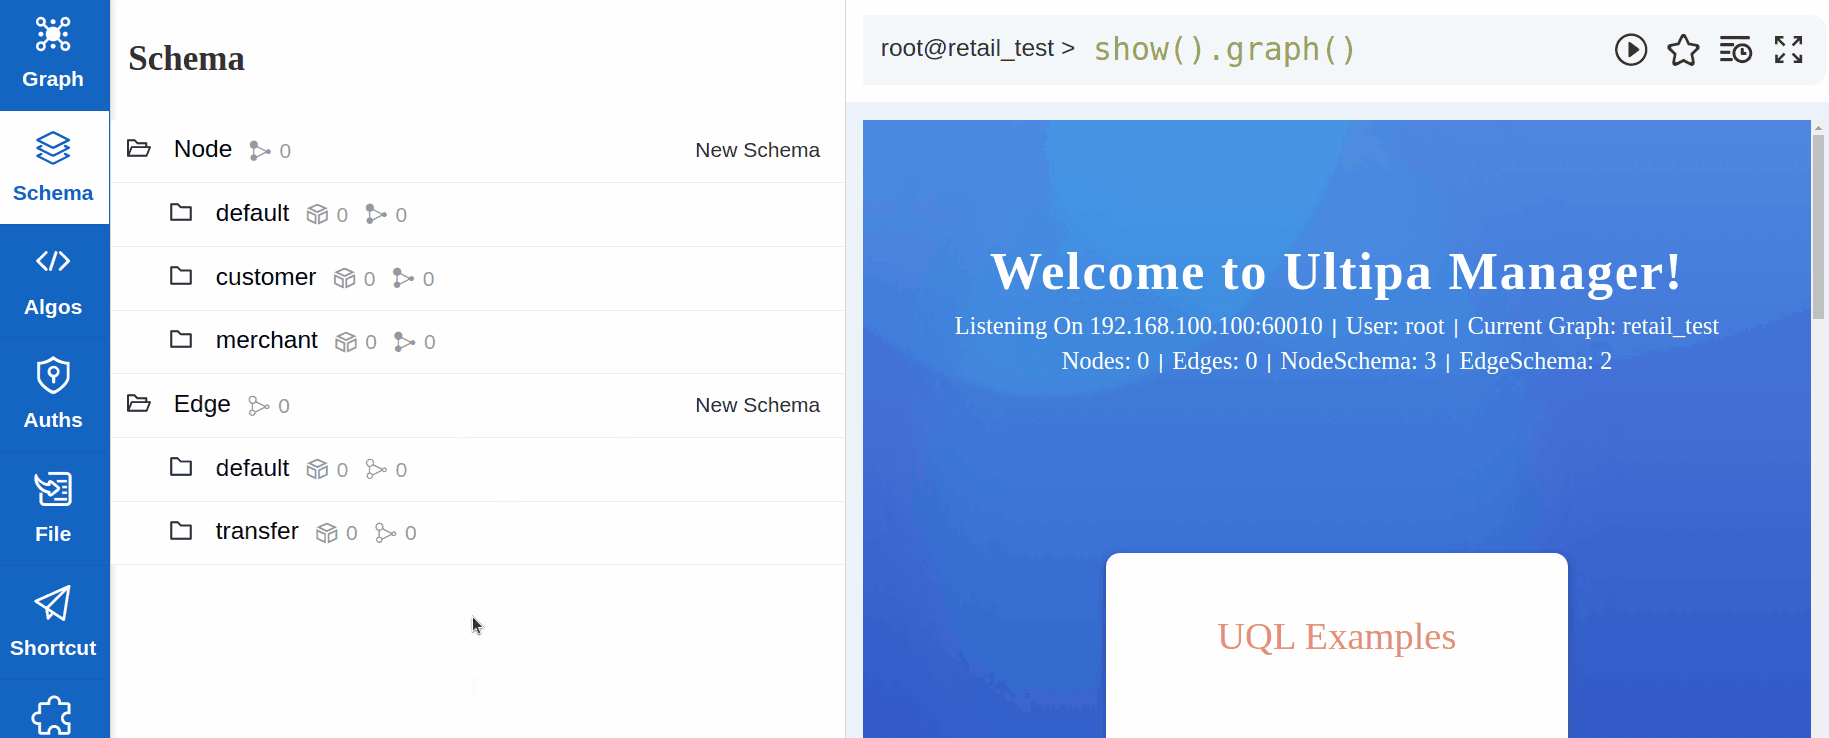Click the Current Graph: retail_test text
This screenshot has width=1829, height=738.
1593,326
